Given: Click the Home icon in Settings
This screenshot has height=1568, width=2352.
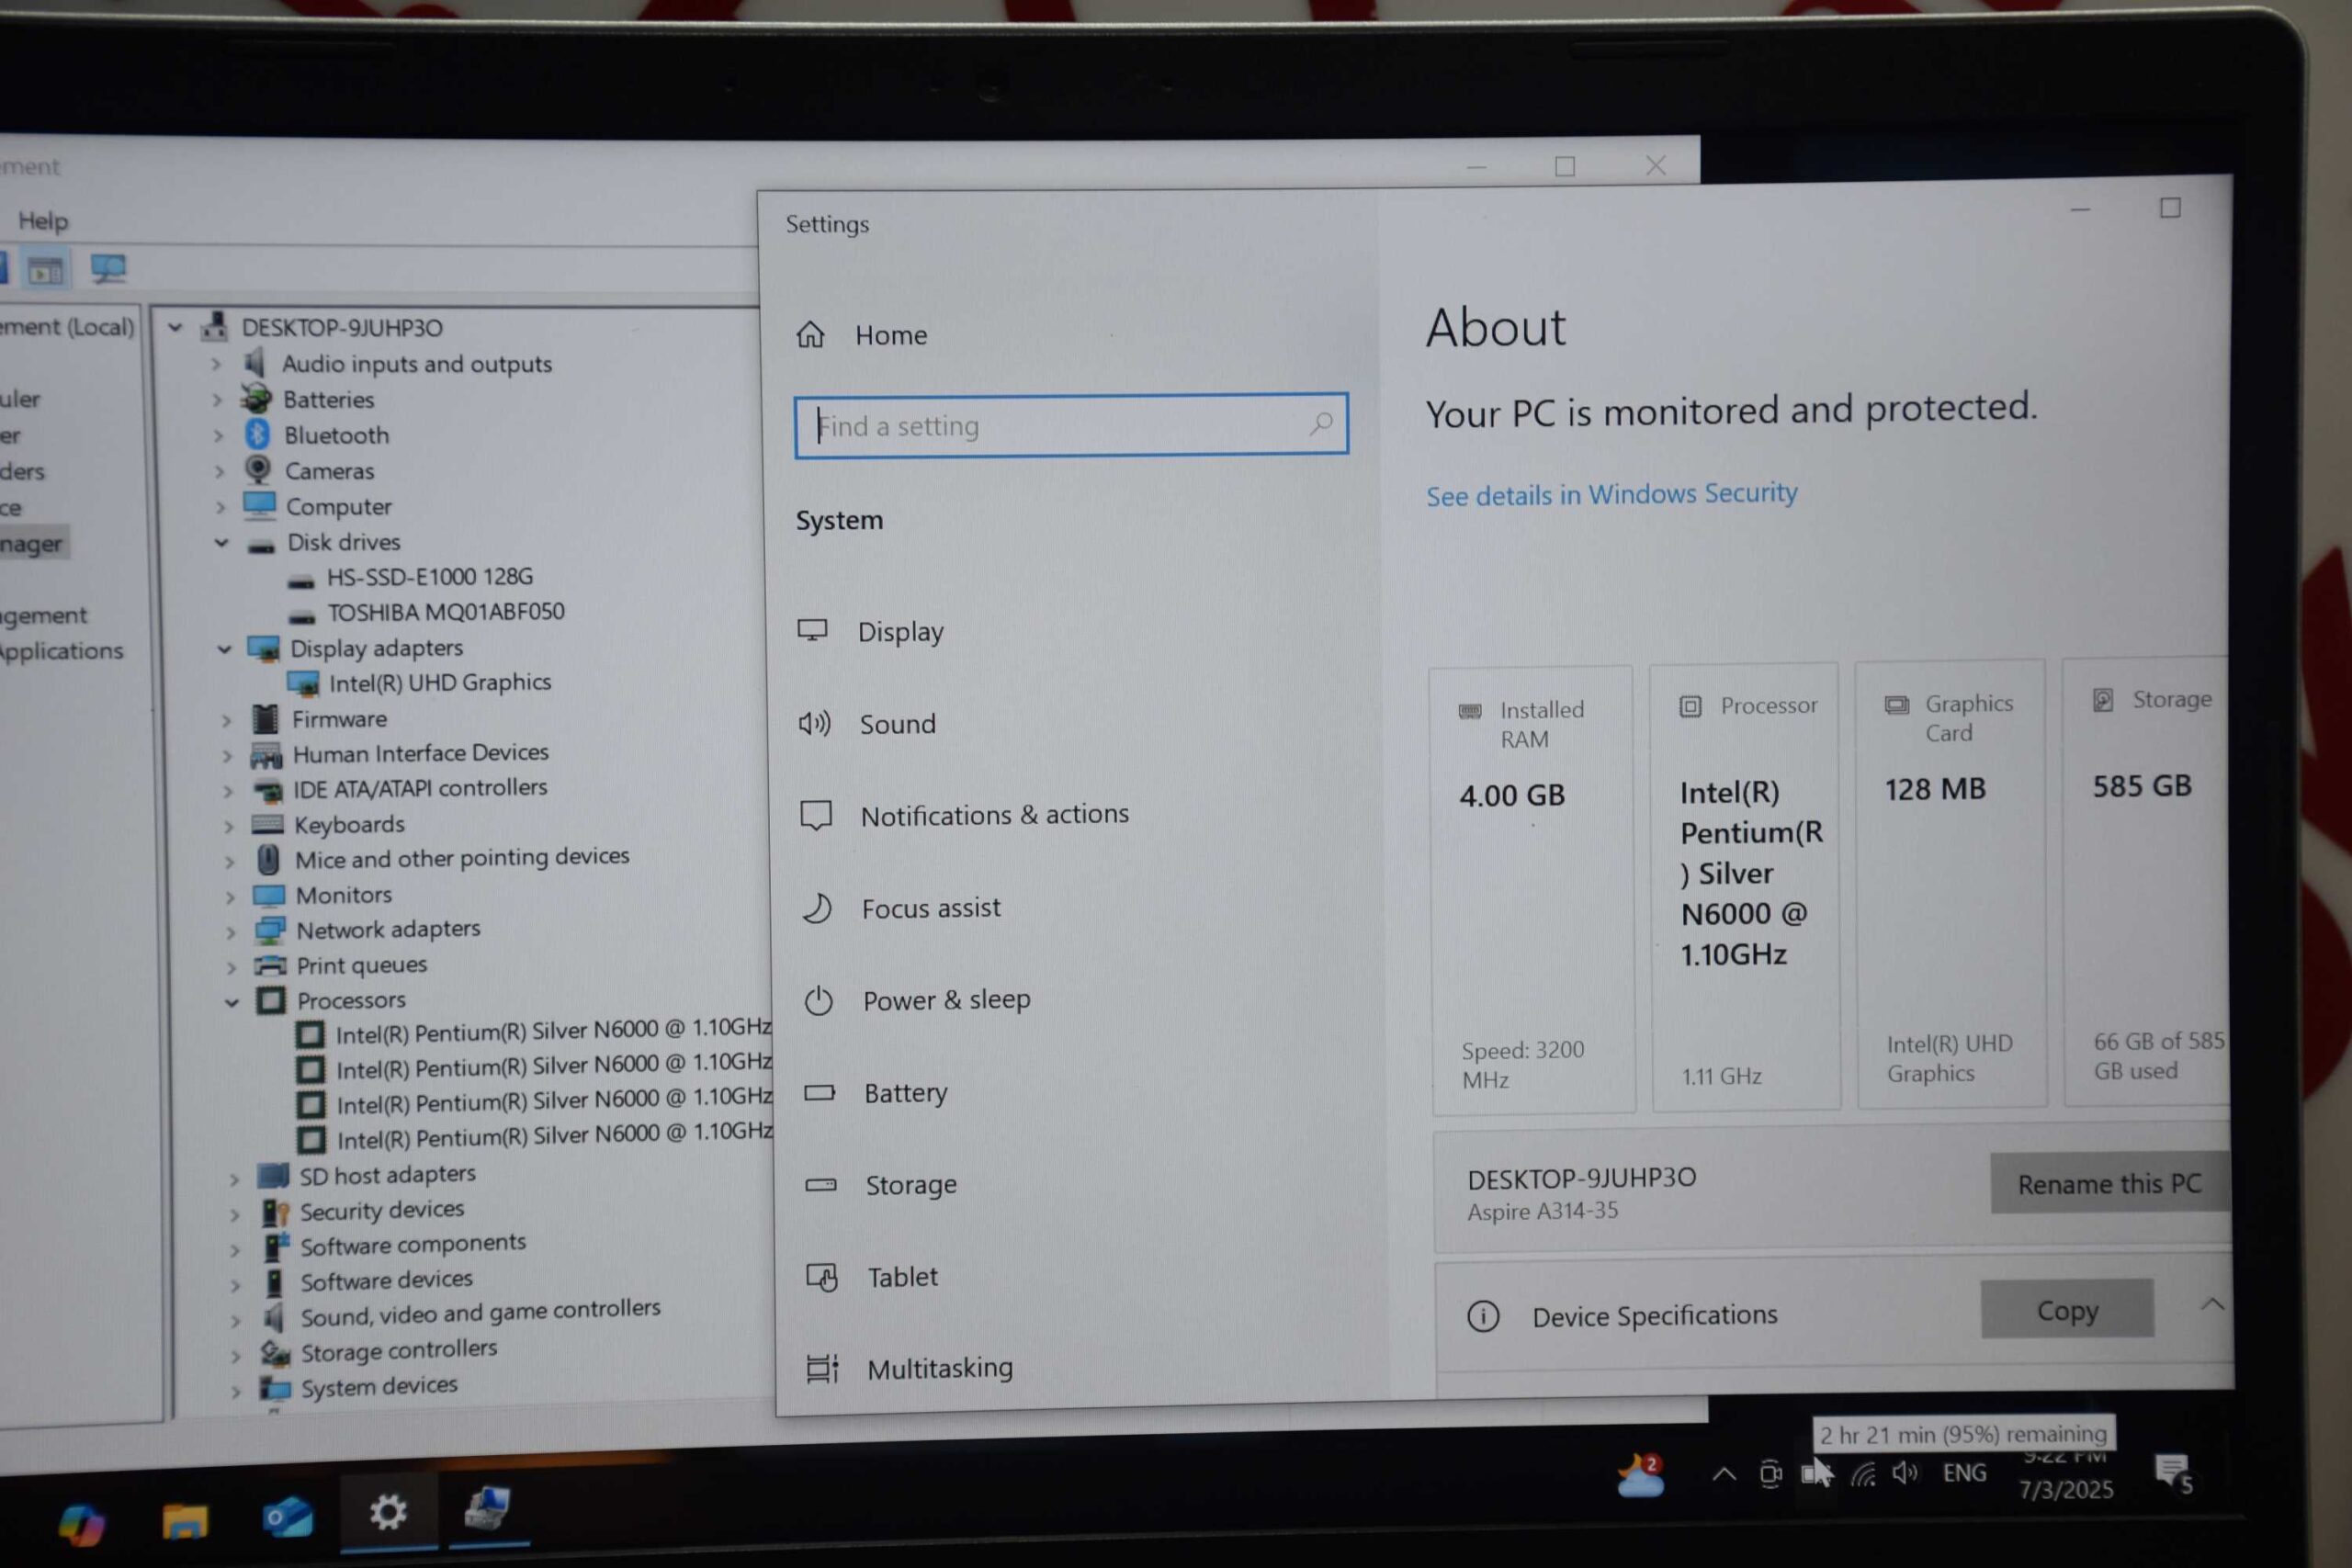Looking at the screenshot, I should click(x=810, y=334).
